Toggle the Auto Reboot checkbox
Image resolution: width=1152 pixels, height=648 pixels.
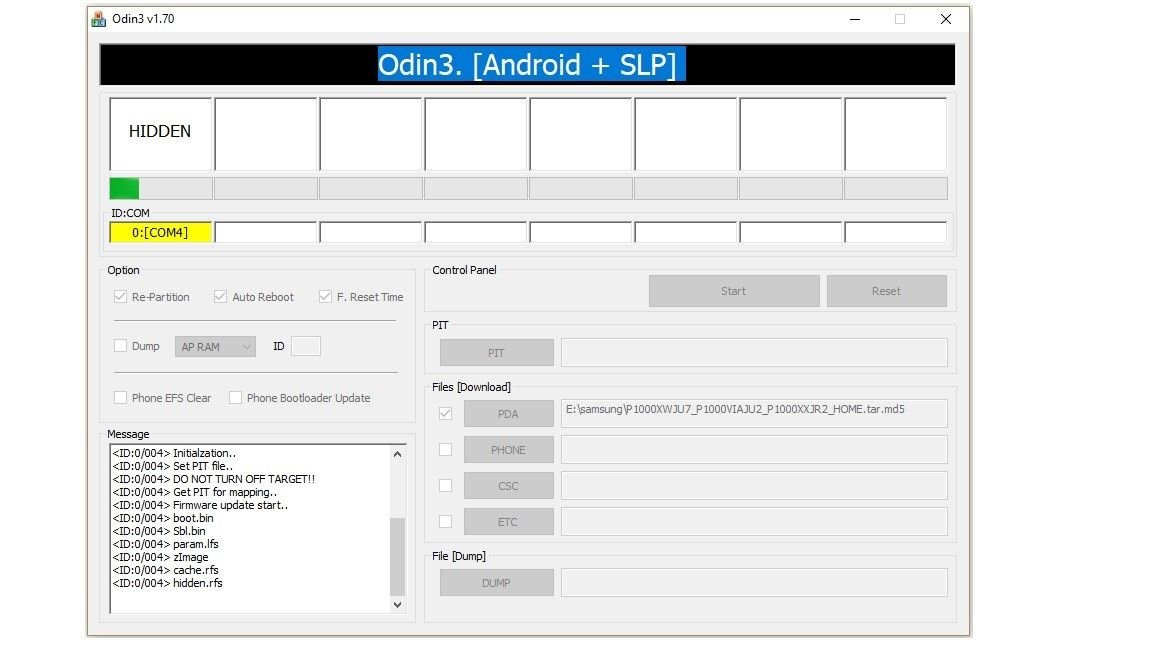point(220,297)
